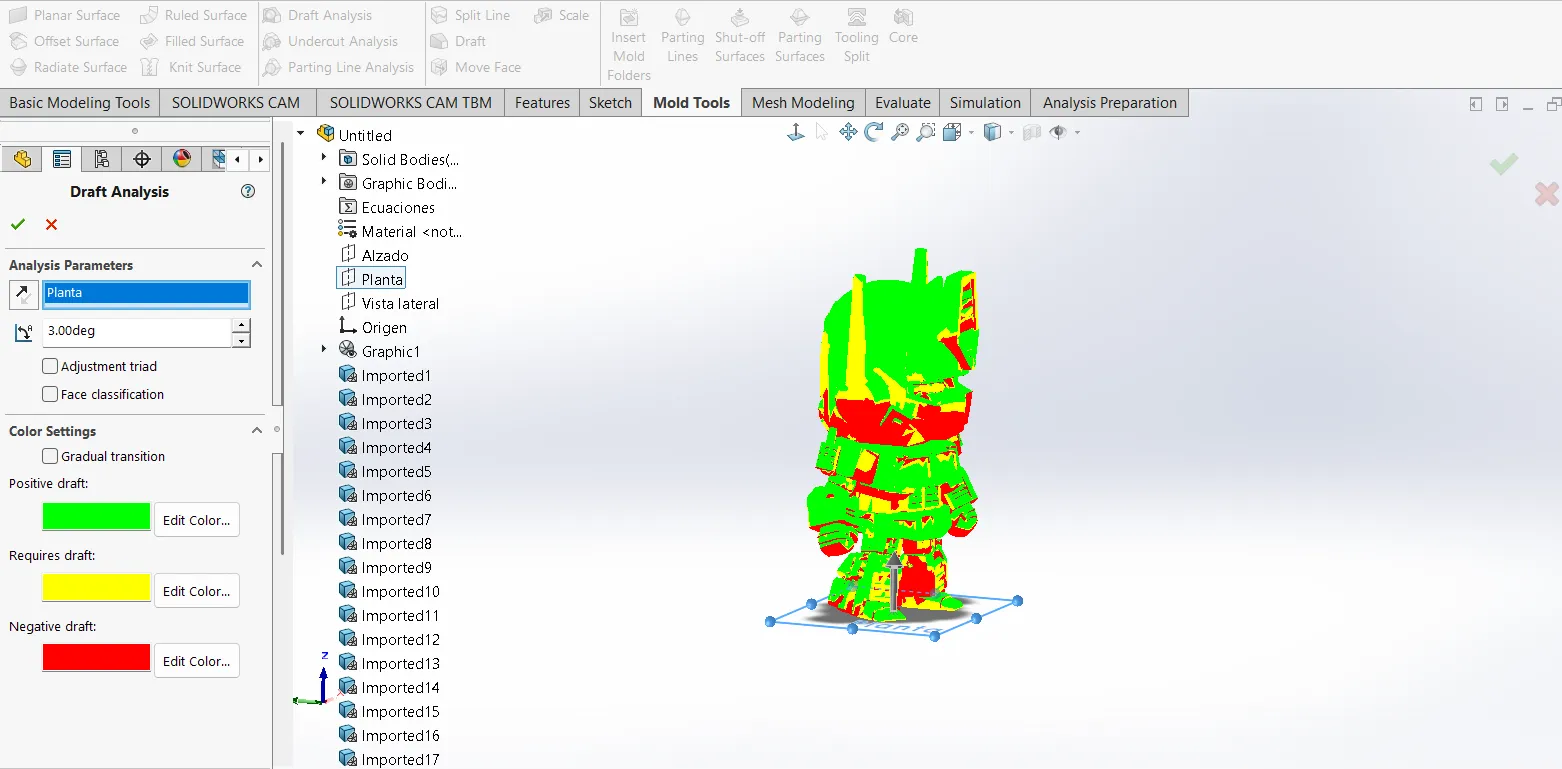Image resolution: width=1562 pixels, height=769 pixels.
Task: Switch to the SOLIDWORKS CAM TBM tab
Action: coord(411,102)
